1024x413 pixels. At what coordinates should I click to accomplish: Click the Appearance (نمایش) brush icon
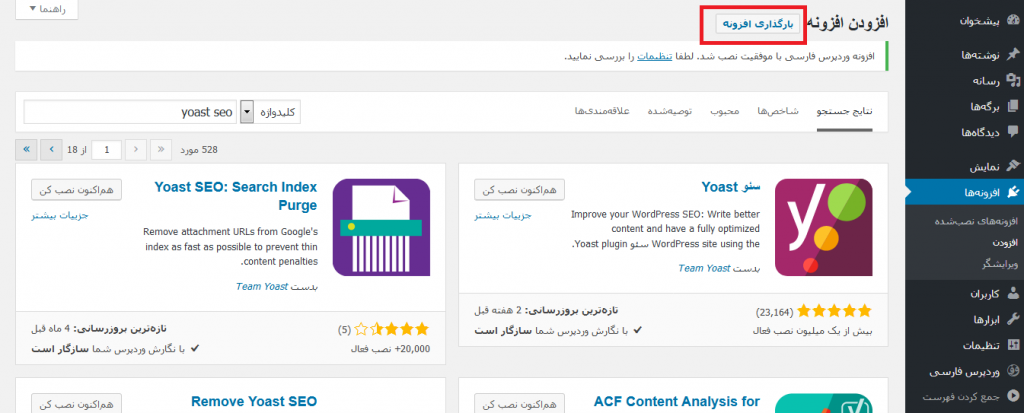coord(1014,167)
